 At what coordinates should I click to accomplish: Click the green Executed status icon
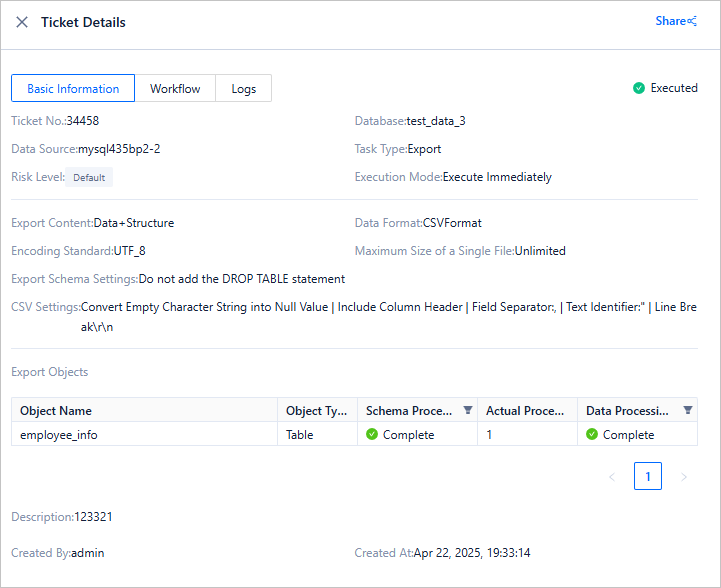click(639, 88)
